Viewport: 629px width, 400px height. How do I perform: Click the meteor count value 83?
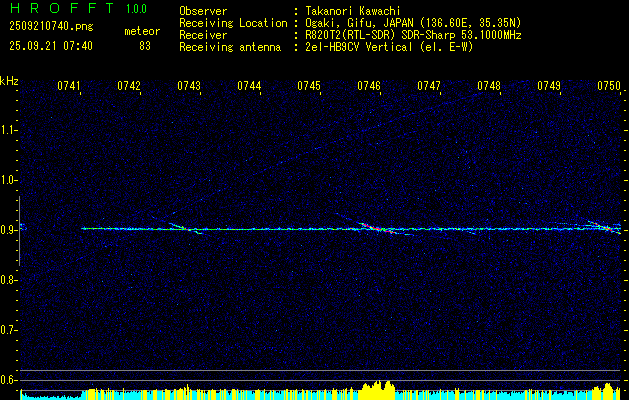[145, 46]
